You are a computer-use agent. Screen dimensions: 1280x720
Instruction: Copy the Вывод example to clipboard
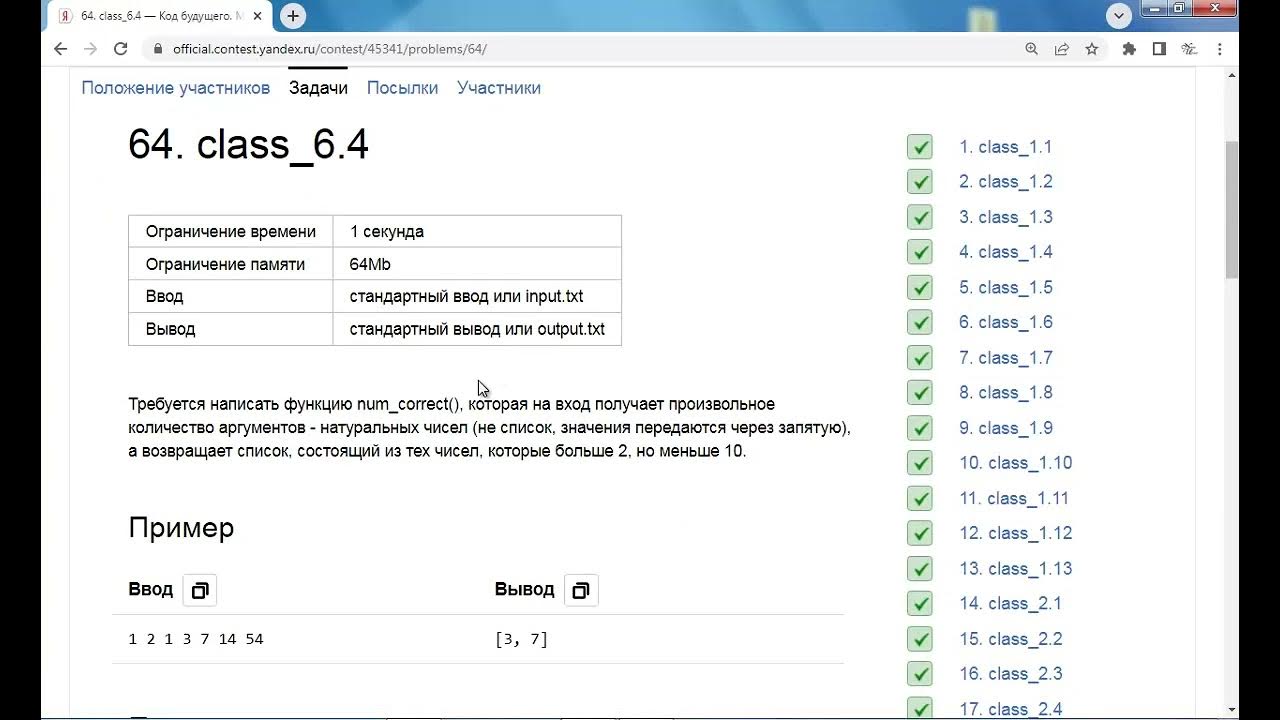581,590
